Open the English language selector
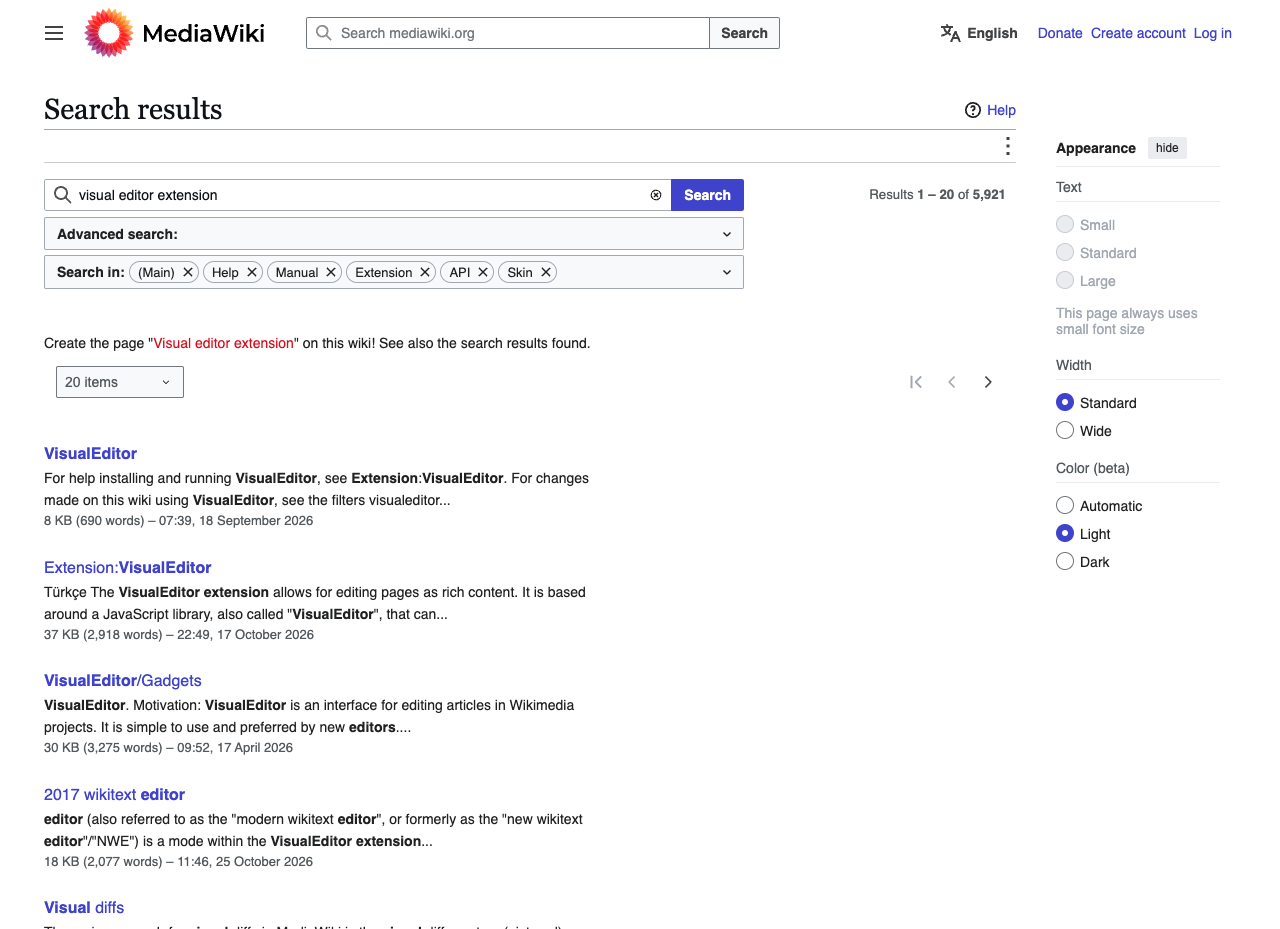Screen dimensions: 1280x929 point(979,33)
